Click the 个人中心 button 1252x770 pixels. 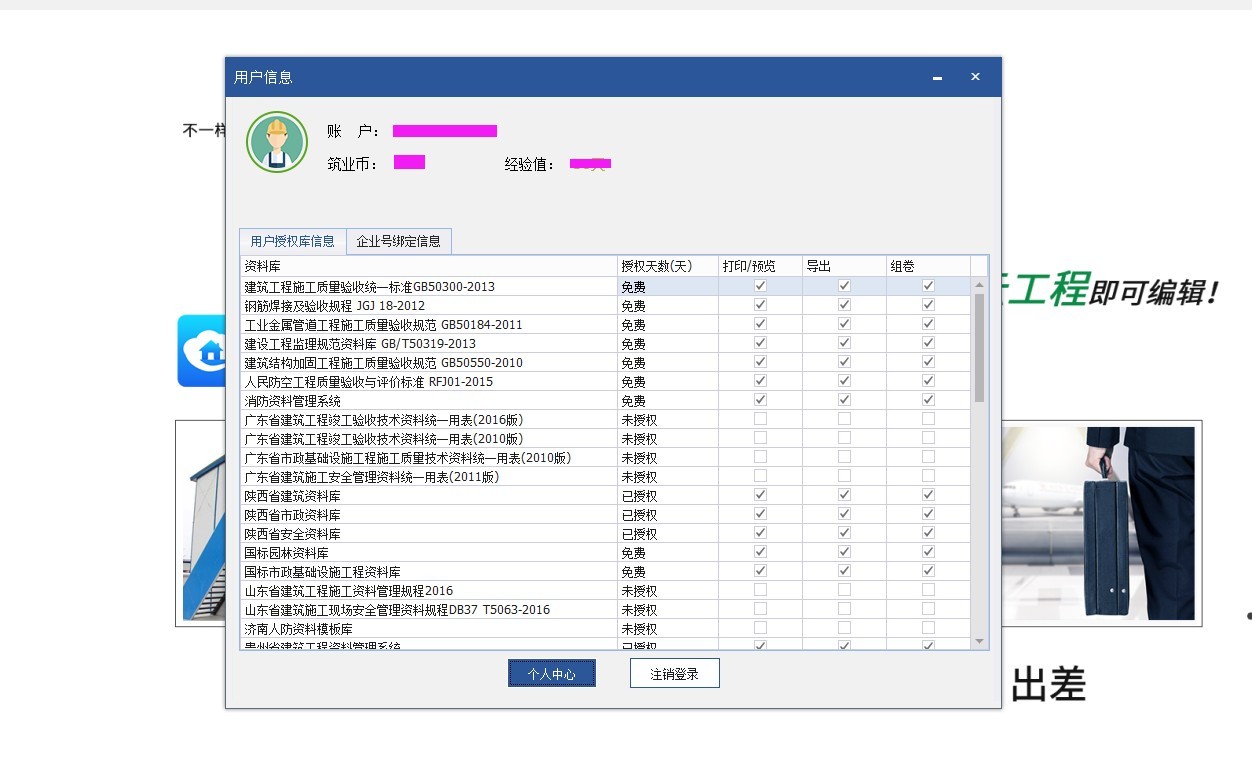(x=551, y=674)
